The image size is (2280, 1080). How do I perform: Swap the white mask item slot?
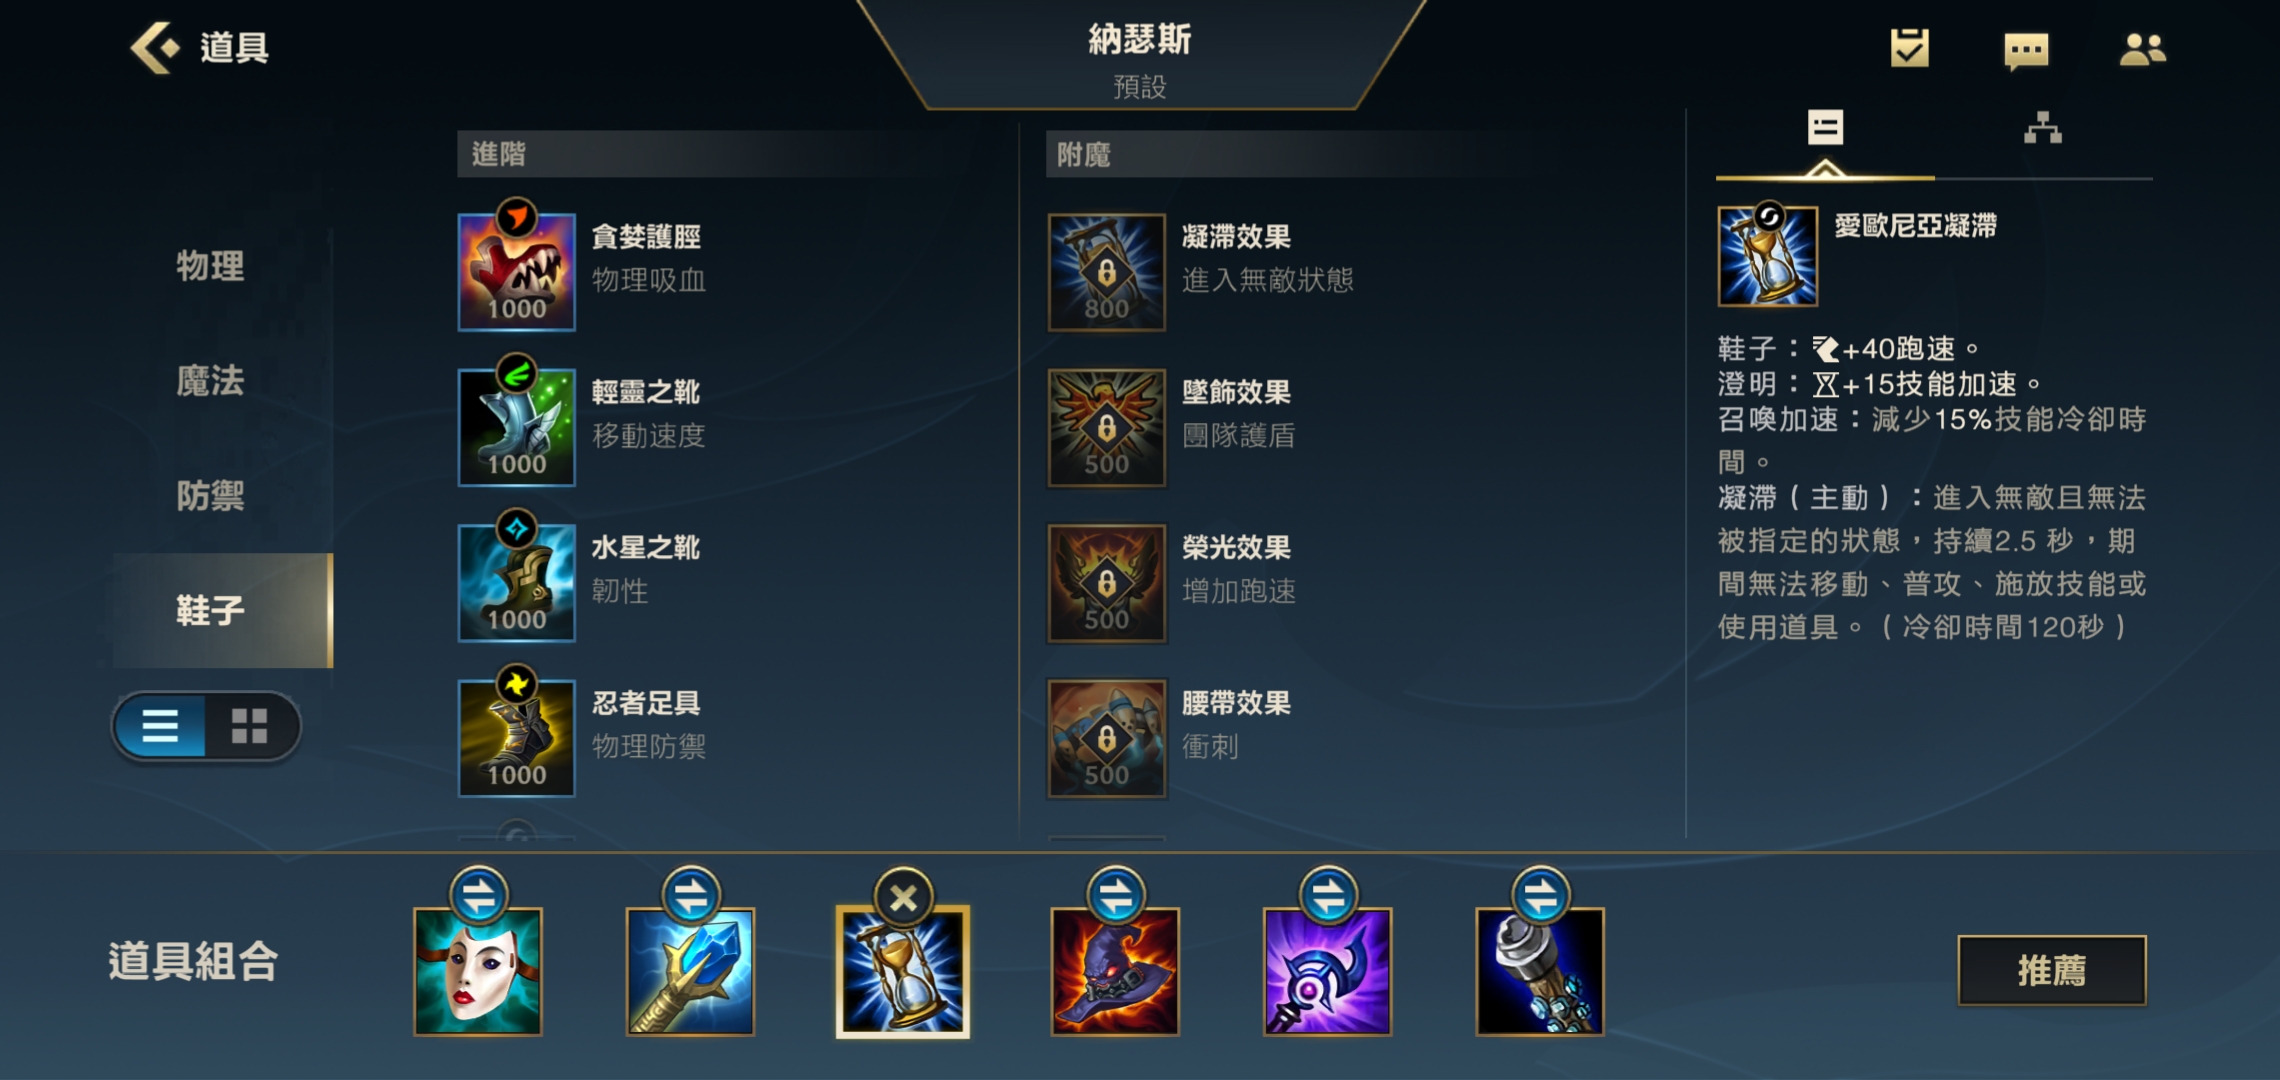tap(479, 895)
